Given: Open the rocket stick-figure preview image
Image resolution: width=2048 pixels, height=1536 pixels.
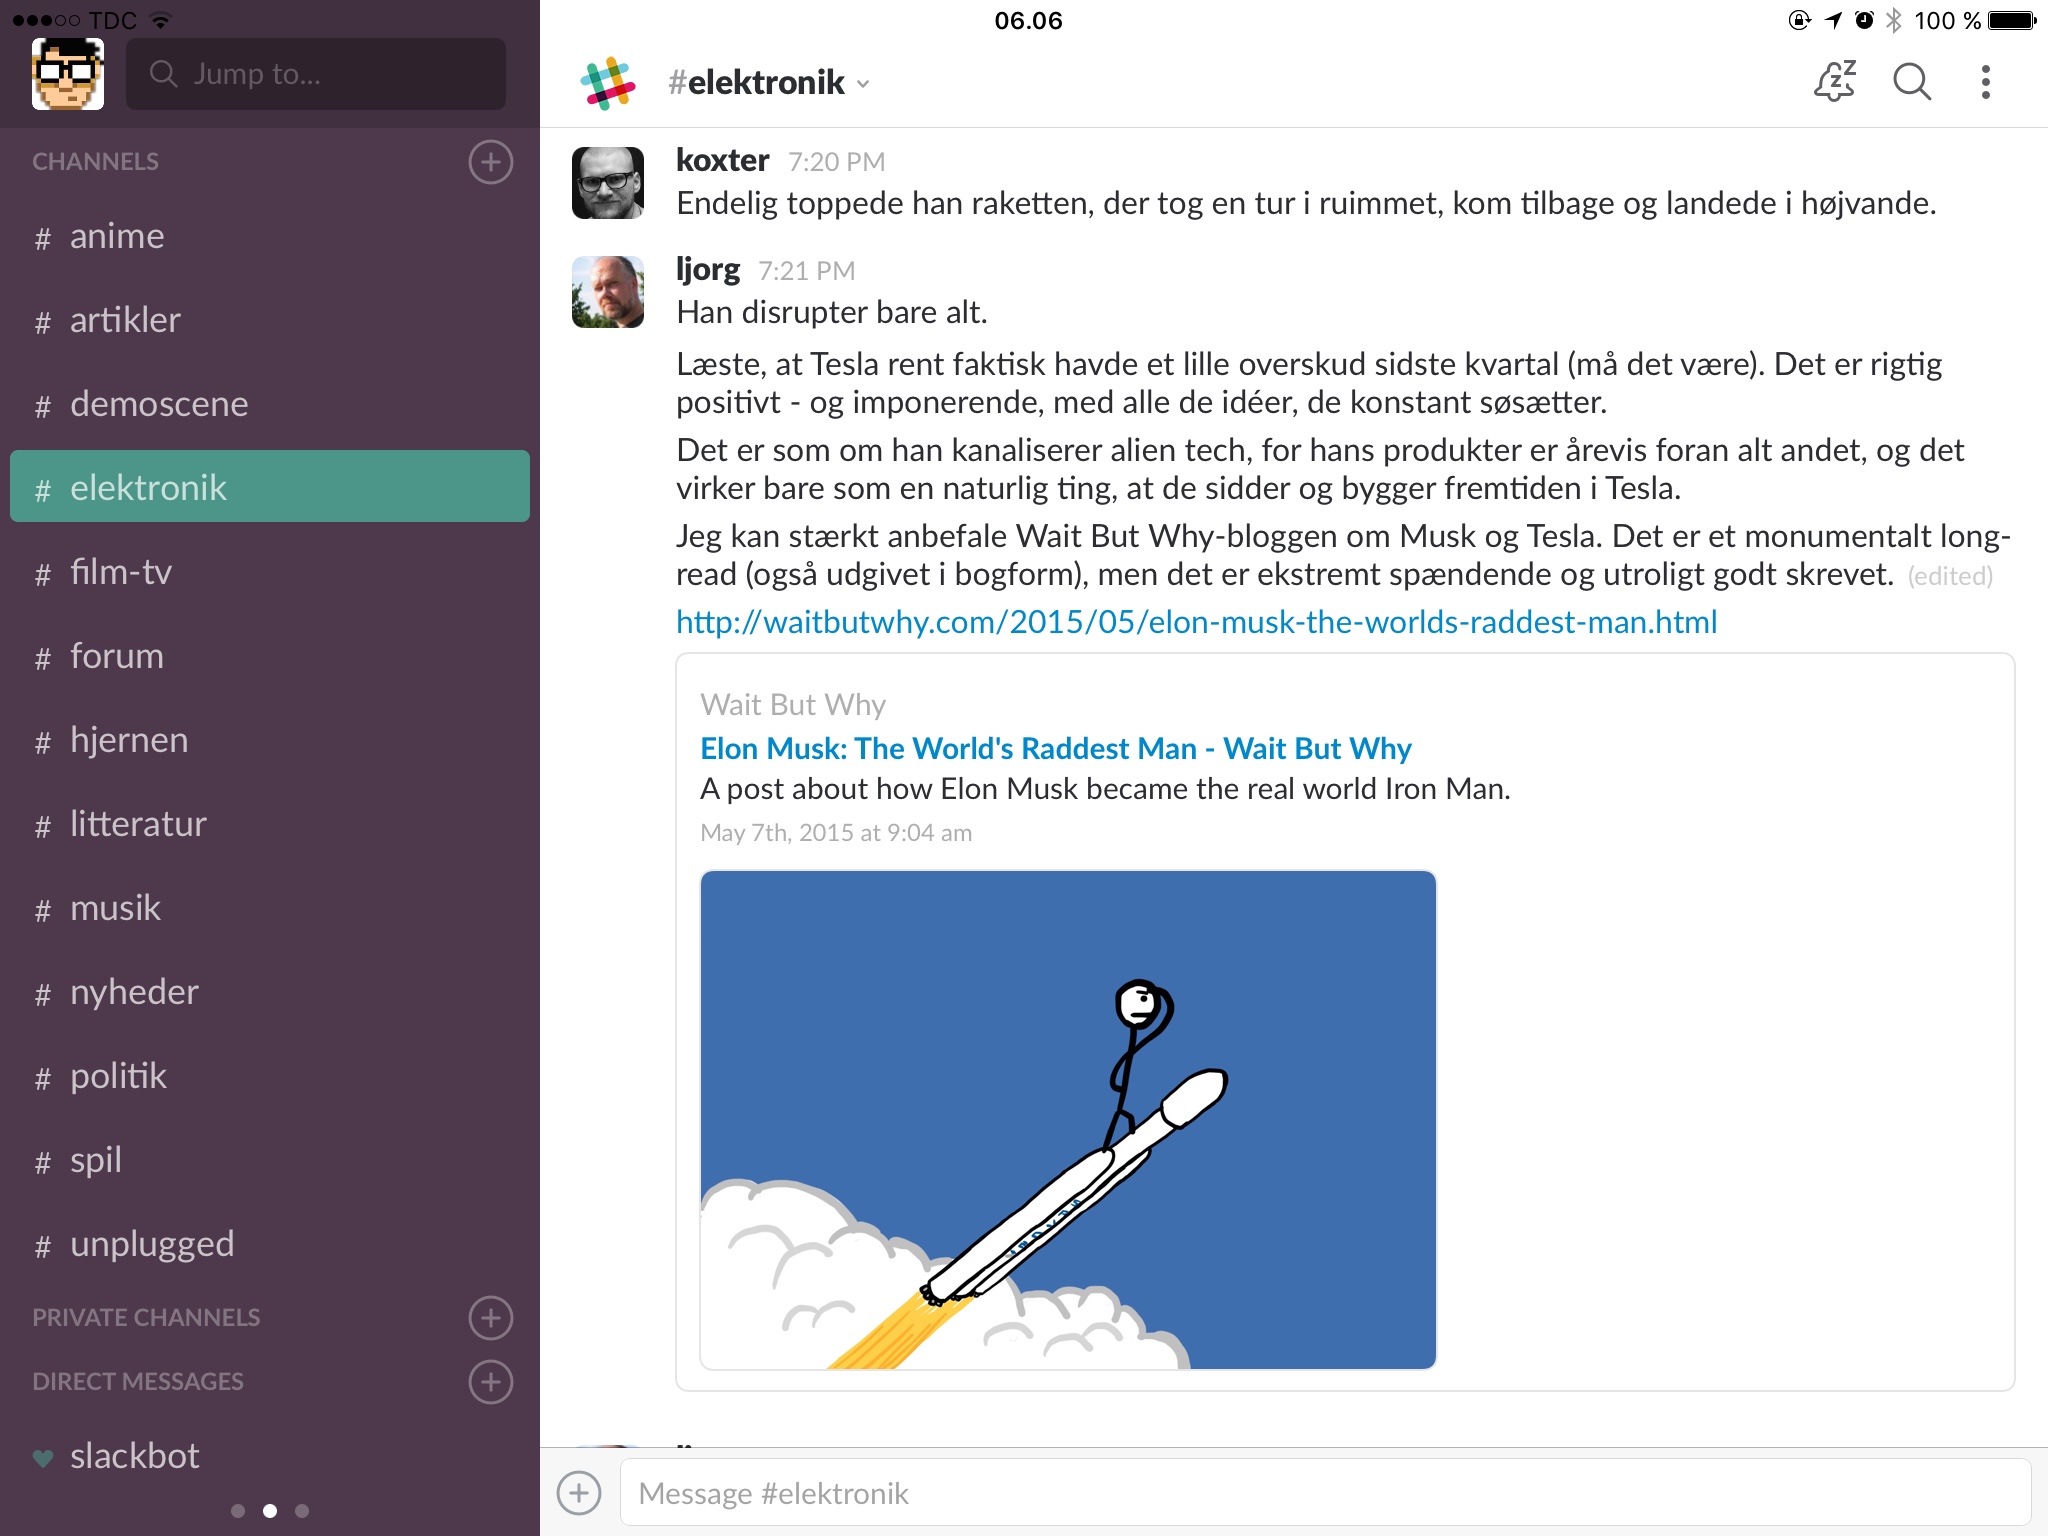Looking at the screenshot, I should [x=1068, y=1120].
